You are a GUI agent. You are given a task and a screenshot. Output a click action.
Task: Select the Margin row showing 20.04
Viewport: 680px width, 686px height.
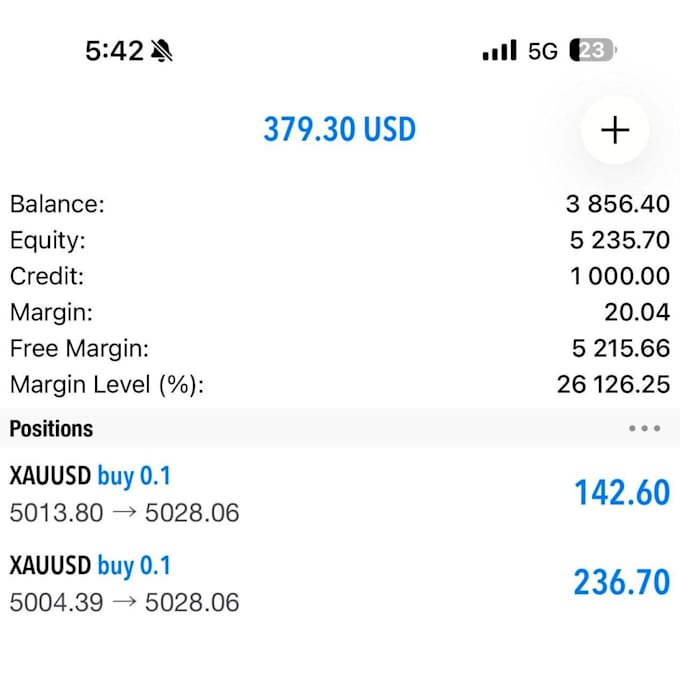[340, 312]
